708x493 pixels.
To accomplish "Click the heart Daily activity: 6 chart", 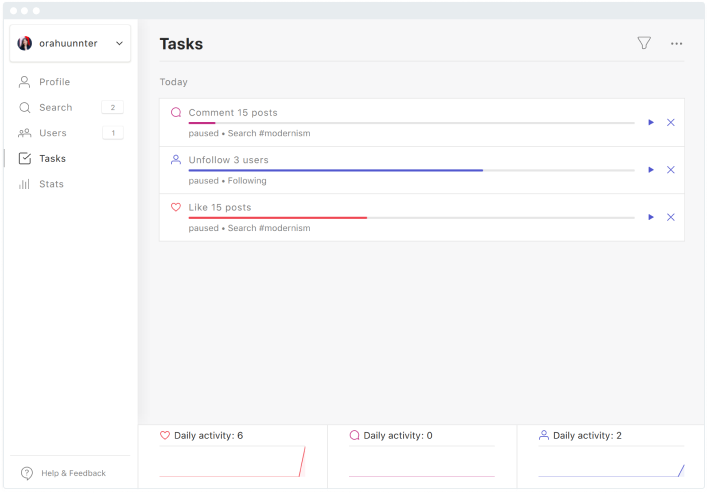I will [233, 461].
